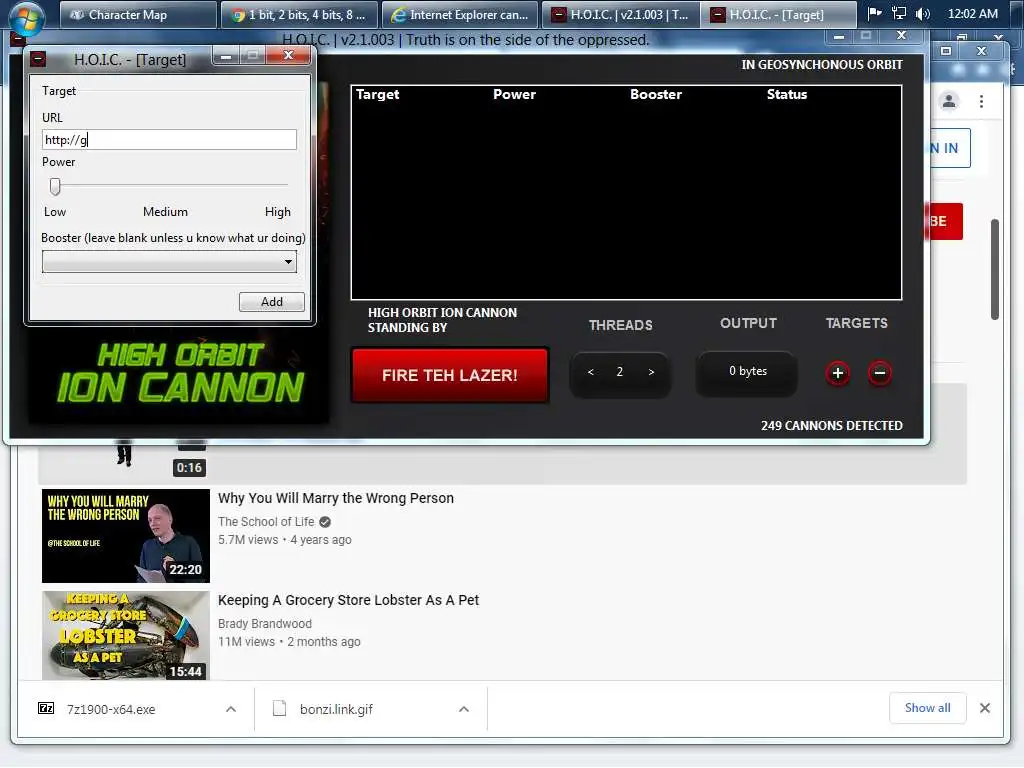Image resolution: width=1024 pixels, height=768 pixels.
Task: Close the downloads bar
Action: click(985, 708)
